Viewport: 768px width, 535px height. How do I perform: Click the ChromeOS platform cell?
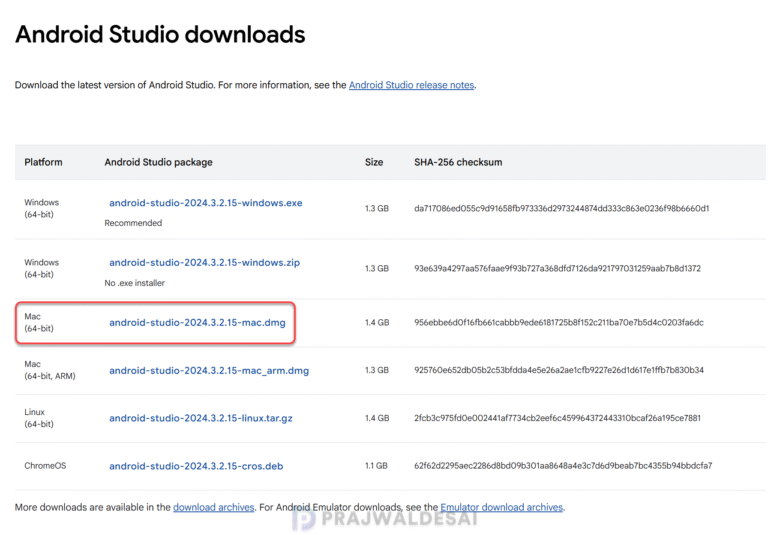[45, 466]
